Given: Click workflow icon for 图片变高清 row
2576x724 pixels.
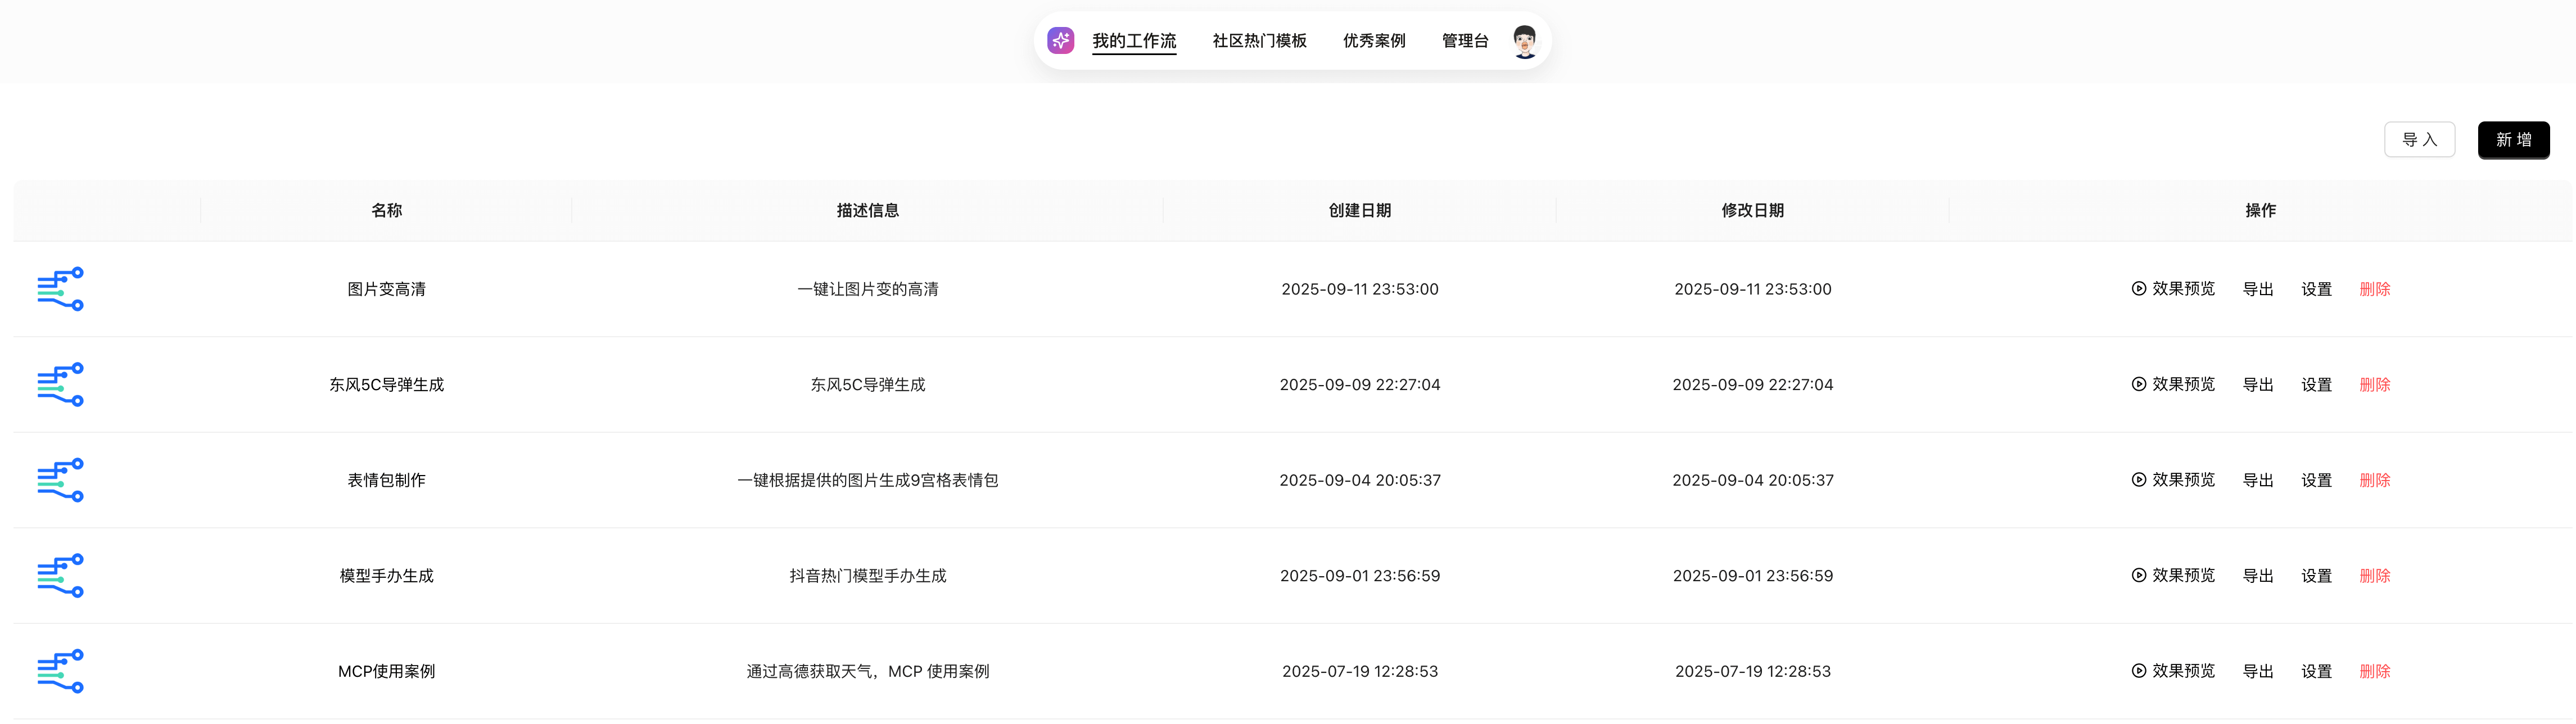Looking at the screenshot, I should tap(60, 289).
